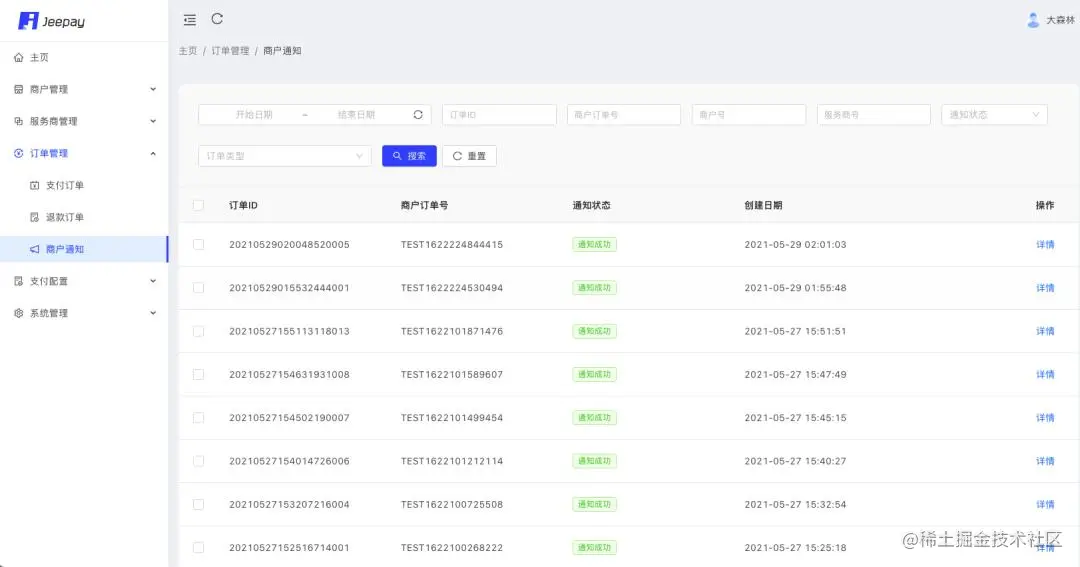Open the 主页 sidebar item
Image resolution: width=1080 pixels, height=567 pixels.
84,57
